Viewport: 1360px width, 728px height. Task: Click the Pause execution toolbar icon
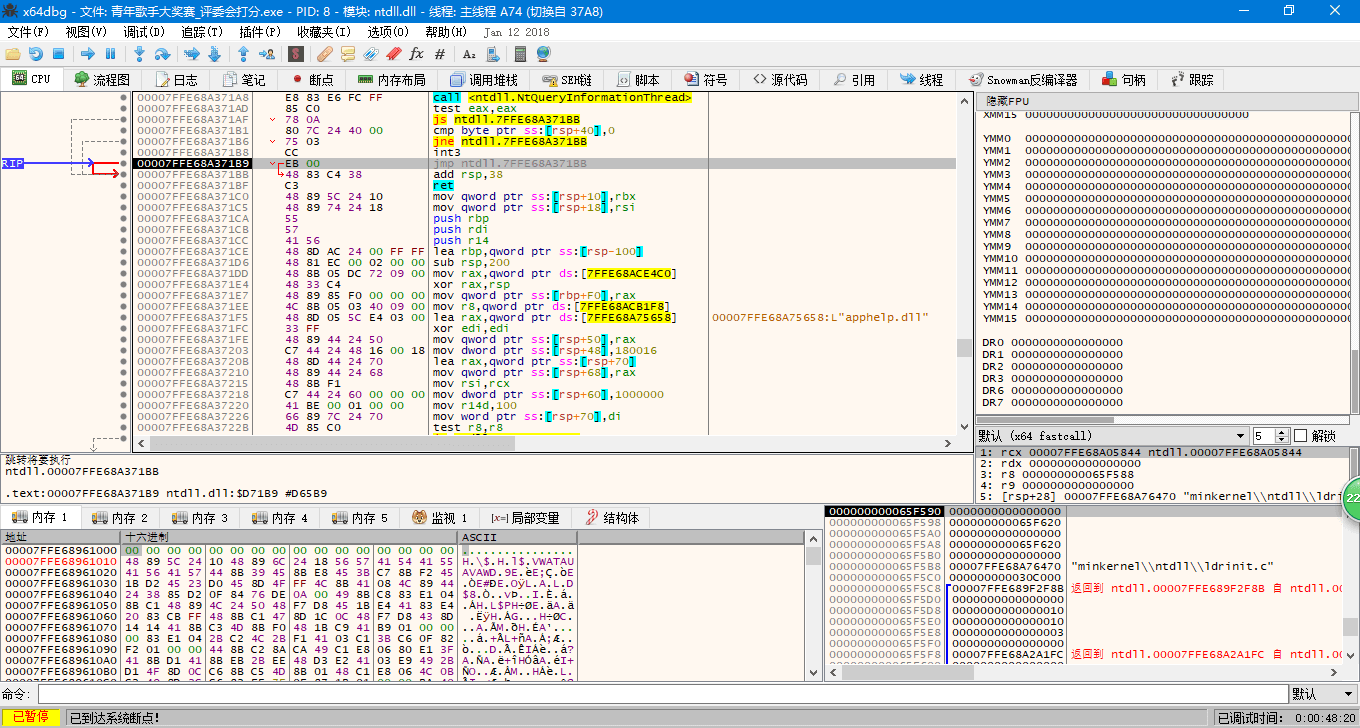[x=111, y=54]
